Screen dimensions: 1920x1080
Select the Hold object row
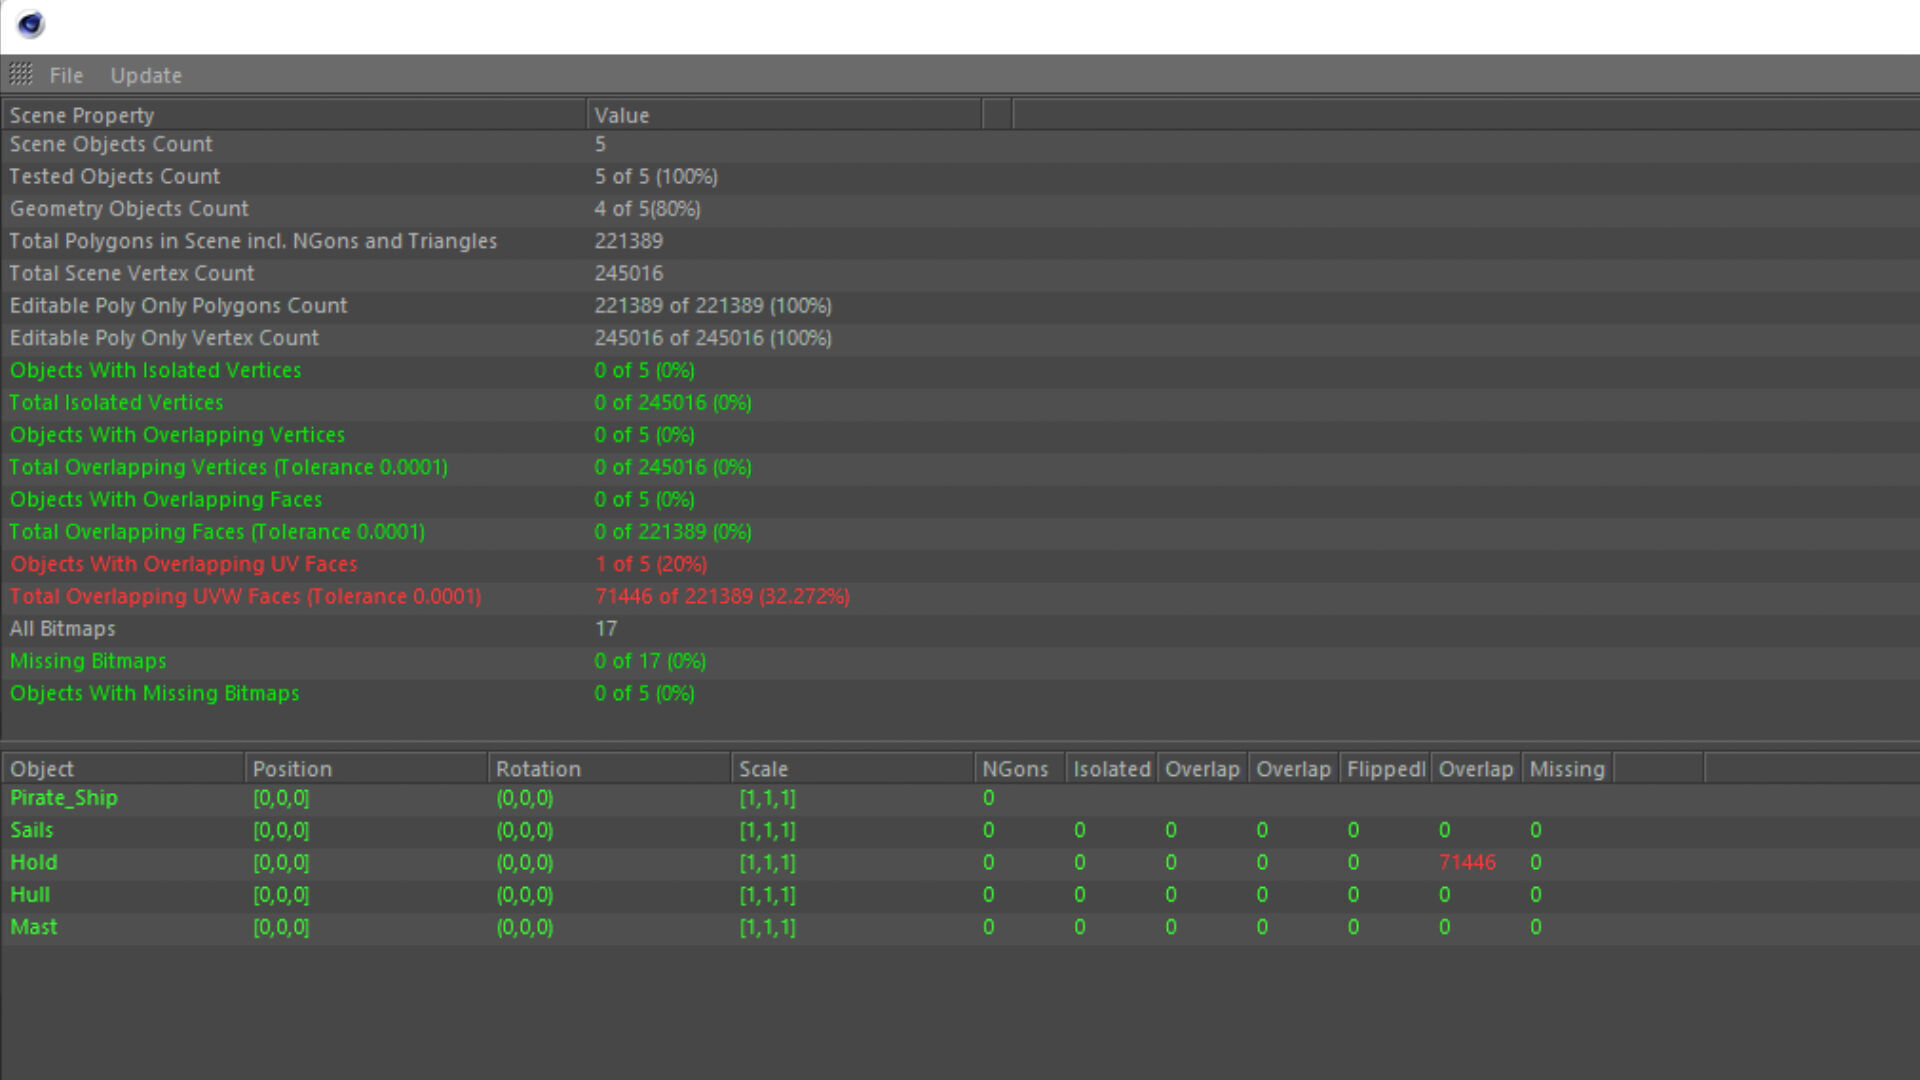pos(34,862)
